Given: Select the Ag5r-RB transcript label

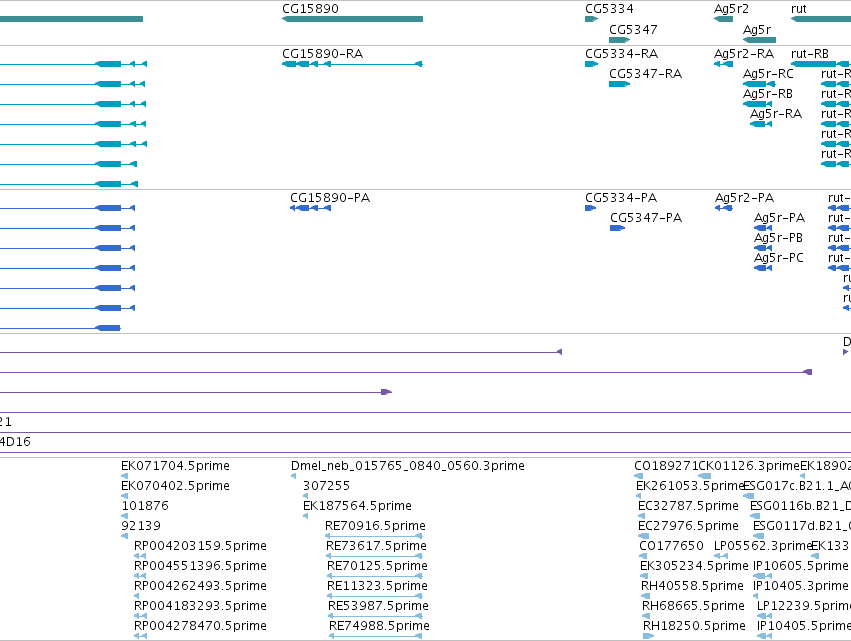Looking at the screenshot, I should tap(767, 94).
